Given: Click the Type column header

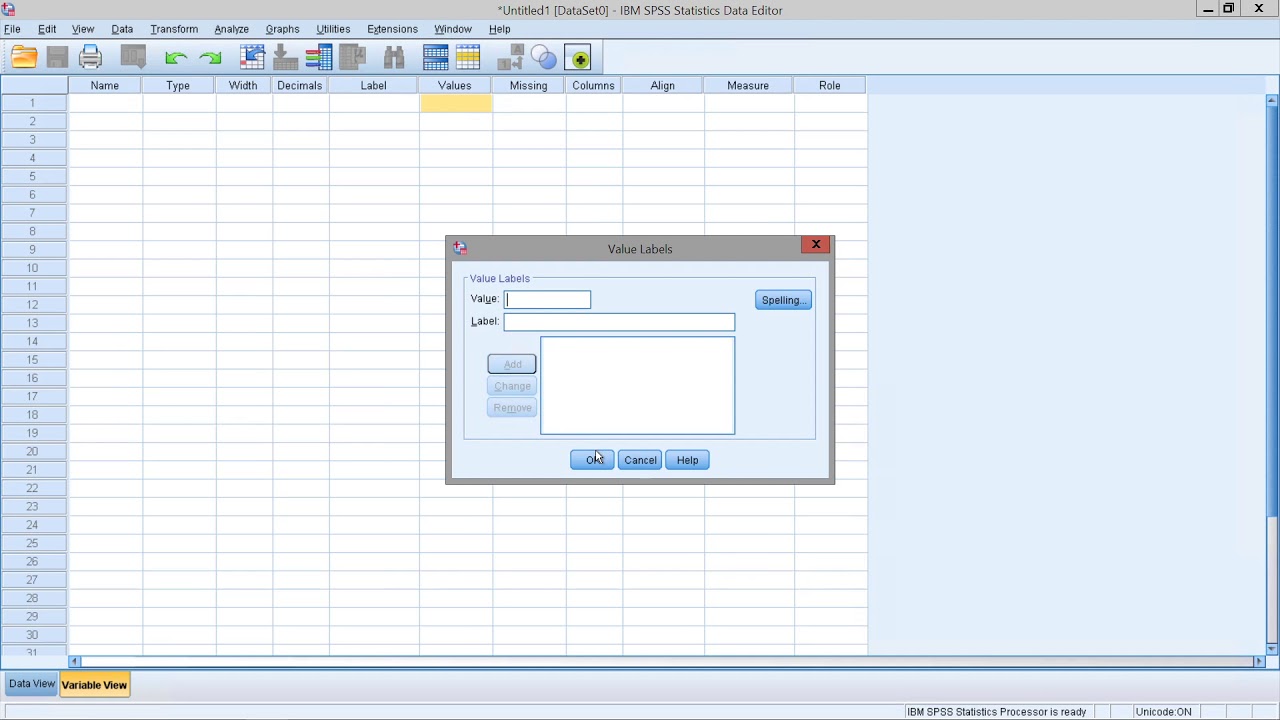Looking at the screenshot, I should pyautogui.click(x=178, y=85).
